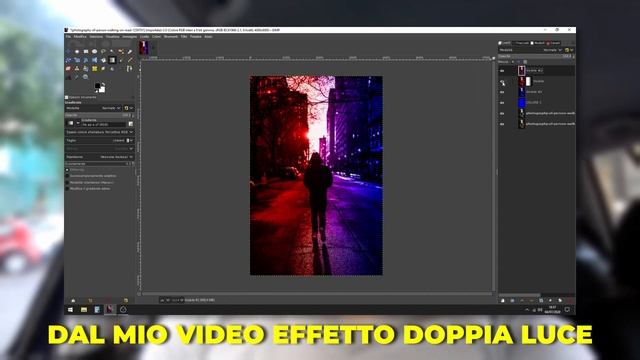The width and height of the screenshot is (640, 360).
Task: Select the Free Select lasso tool
Action: [x=103, y=51]
